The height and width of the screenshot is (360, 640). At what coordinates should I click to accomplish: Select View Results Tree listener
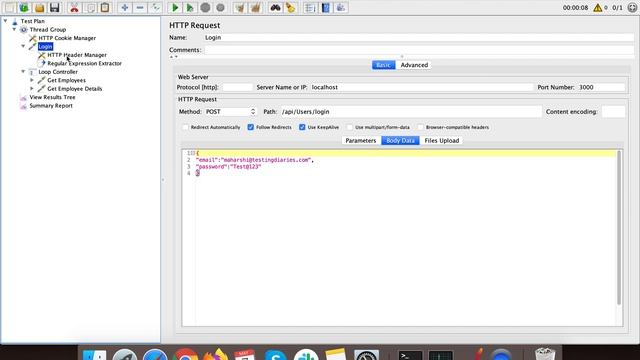52,97
